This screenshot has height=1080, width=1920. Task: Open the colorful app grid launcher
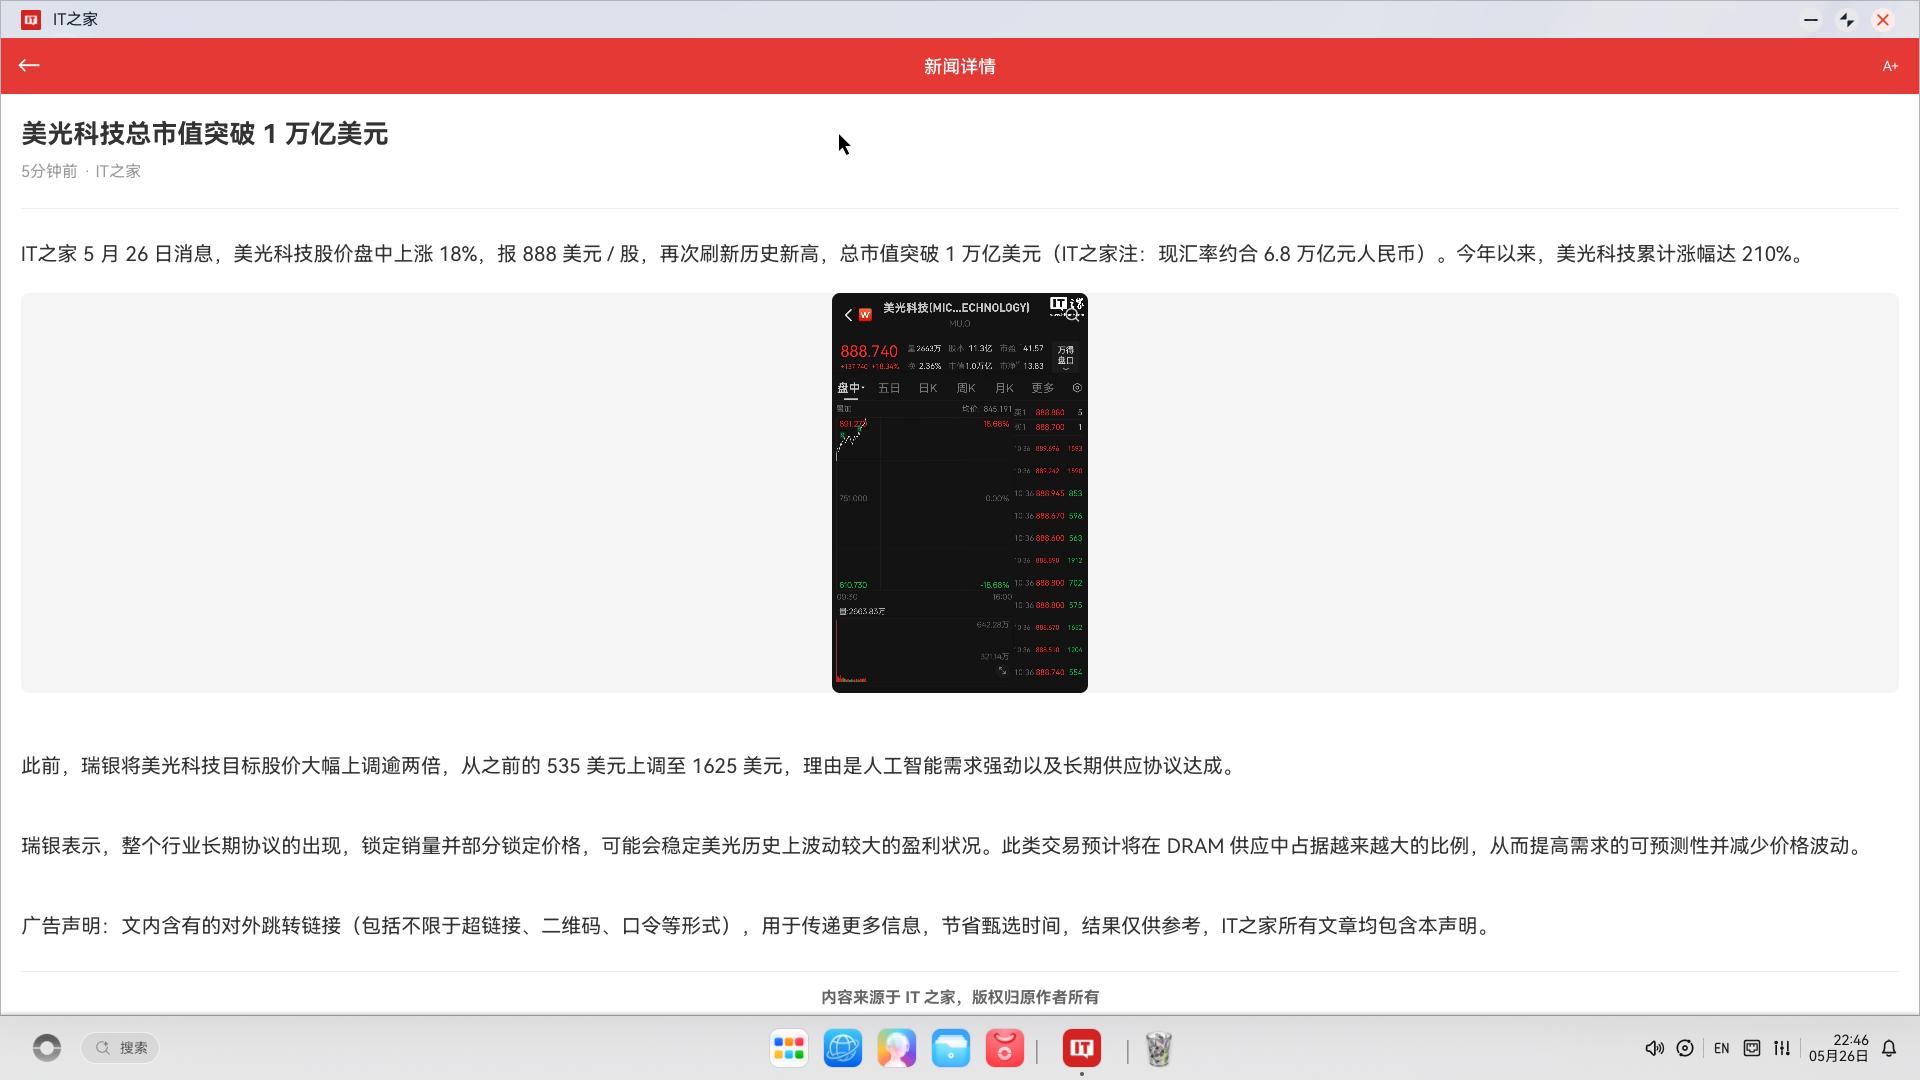pos(789,1048)
